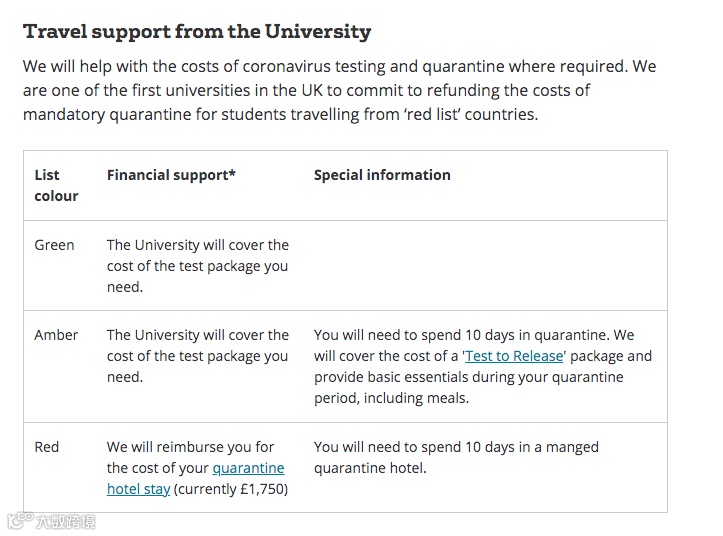
Task: Click the watermark logo icon at bottom left
Action: tap(17, 520)
